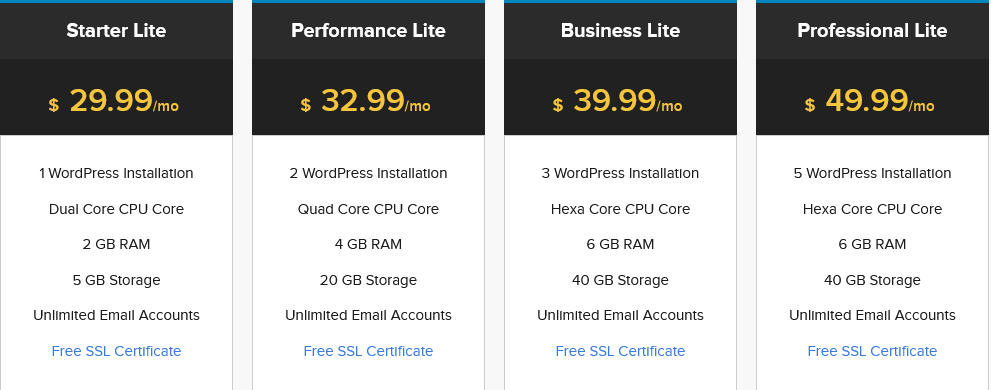Select '4 GB RAM' feature line

[368, 245]
